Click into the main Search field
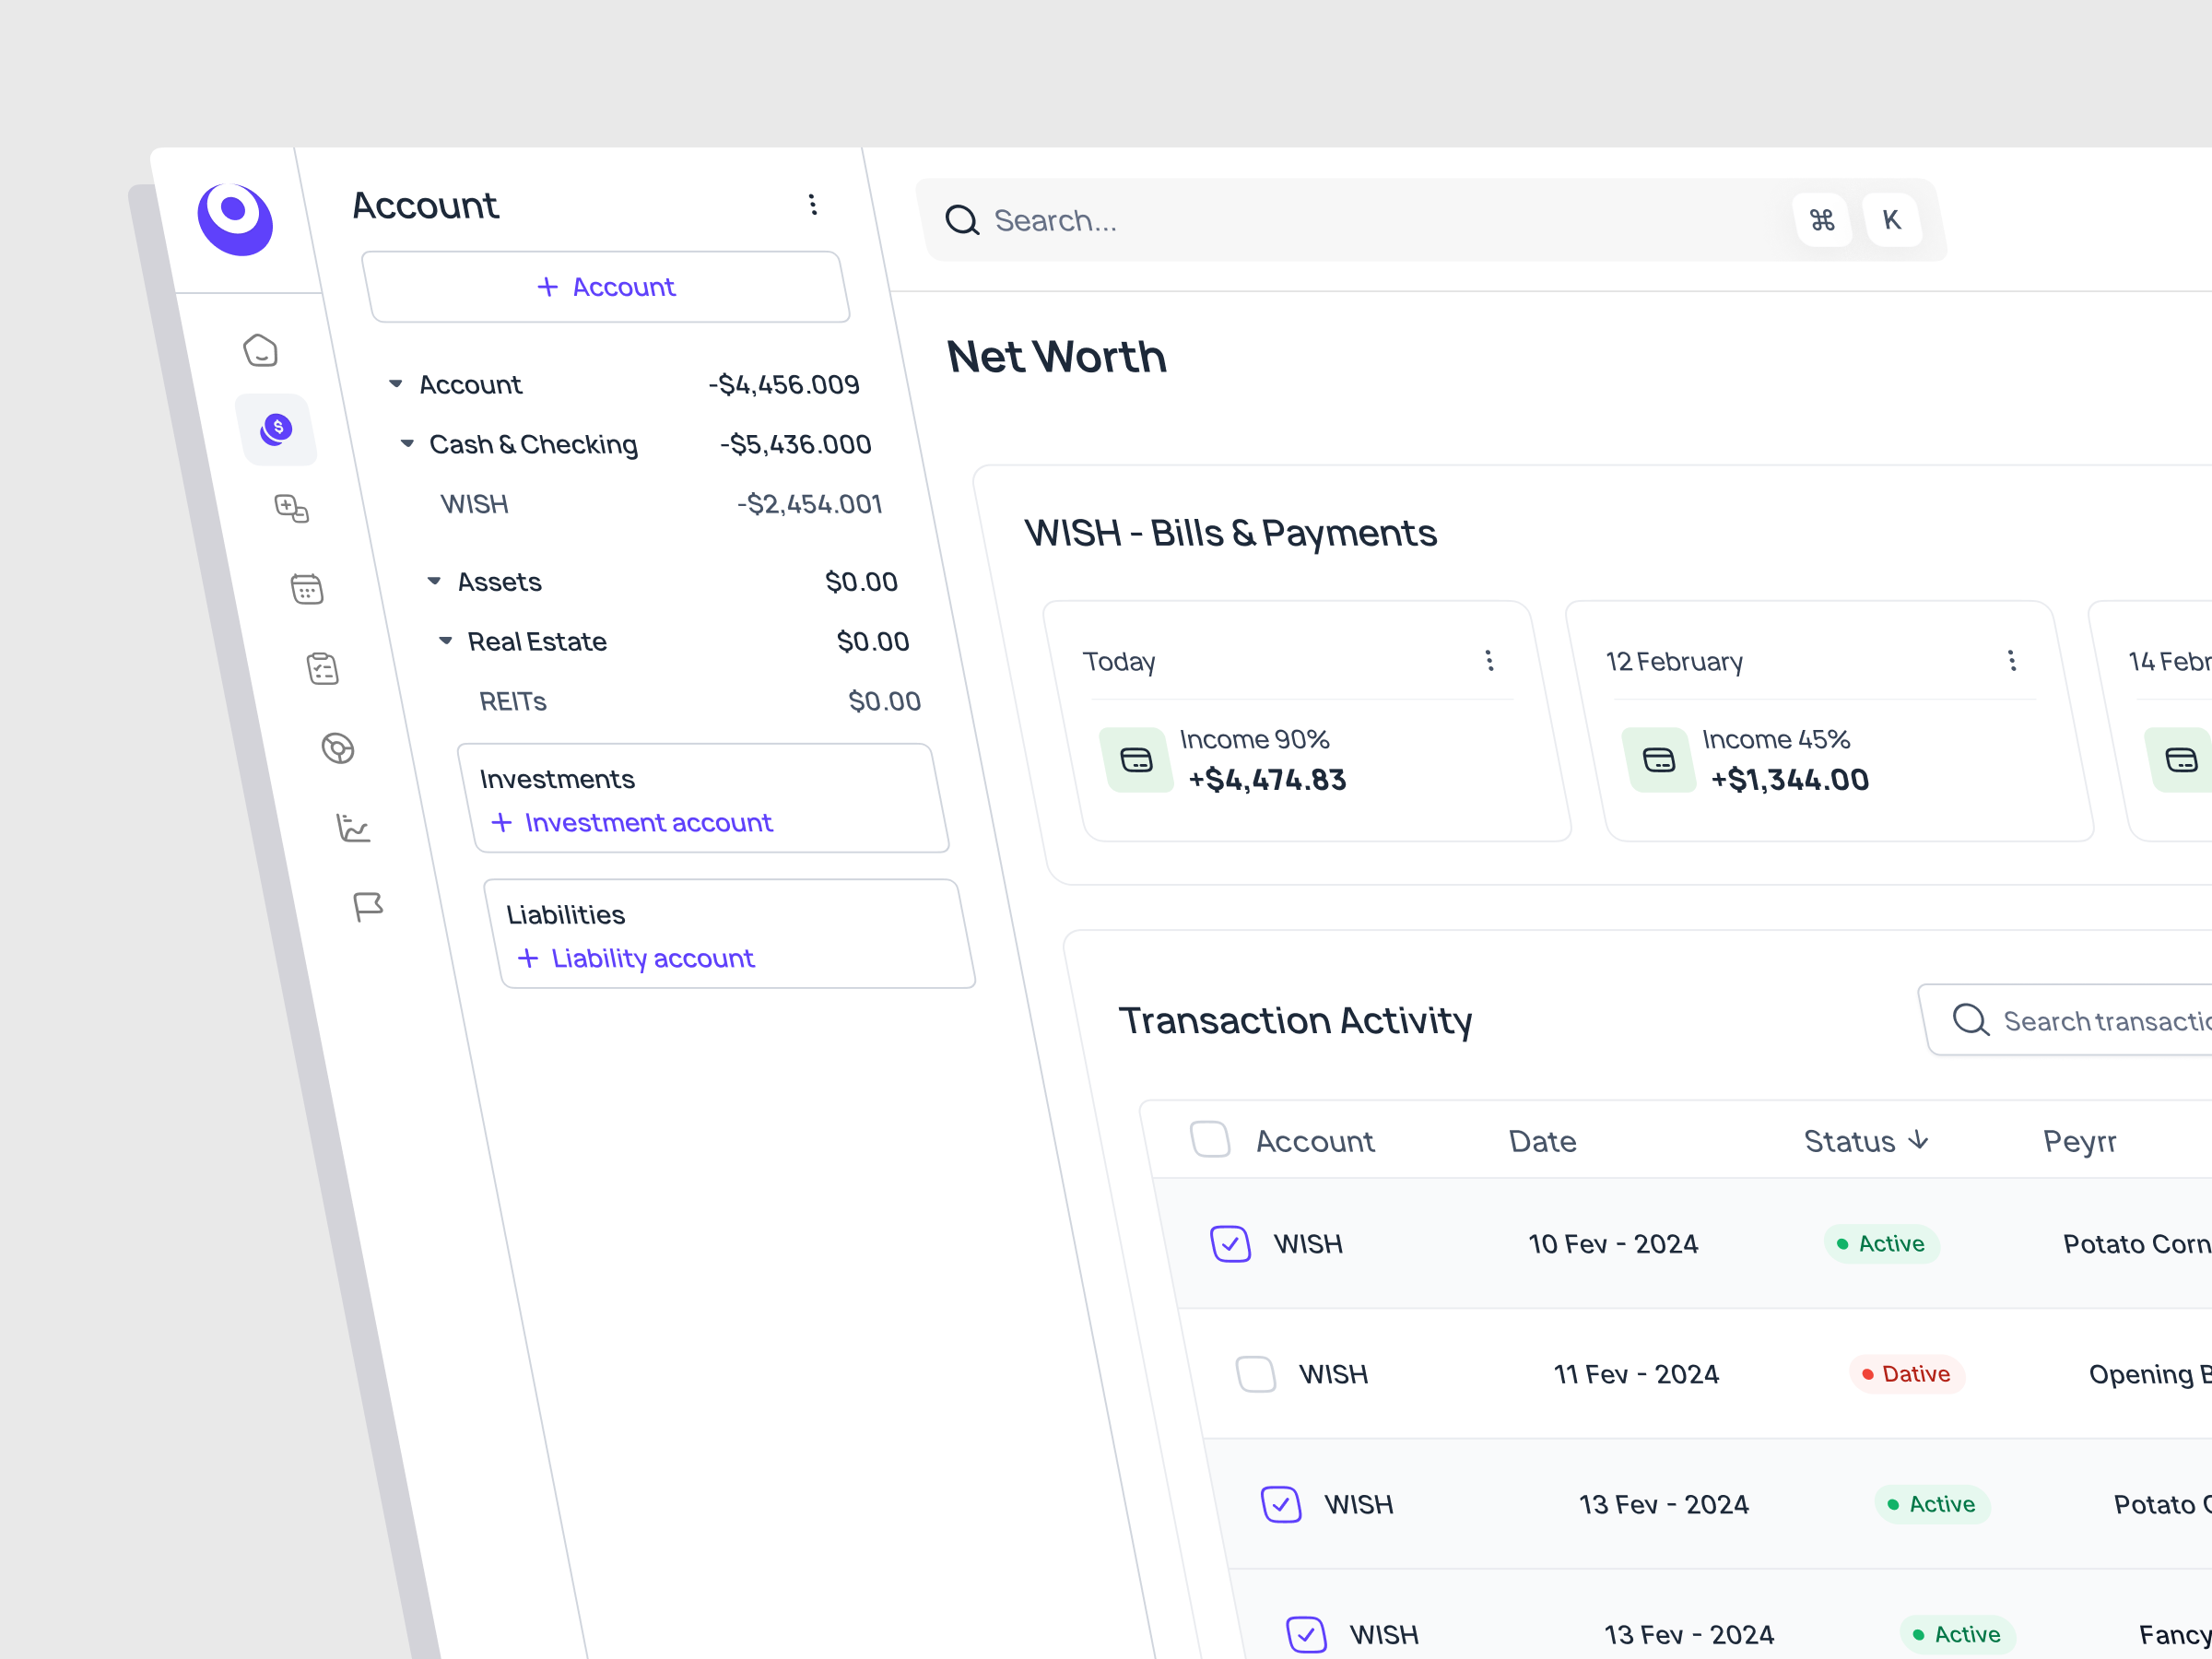Image resolution: width=2212 pixels, height=1659 pixels. 1431,220
